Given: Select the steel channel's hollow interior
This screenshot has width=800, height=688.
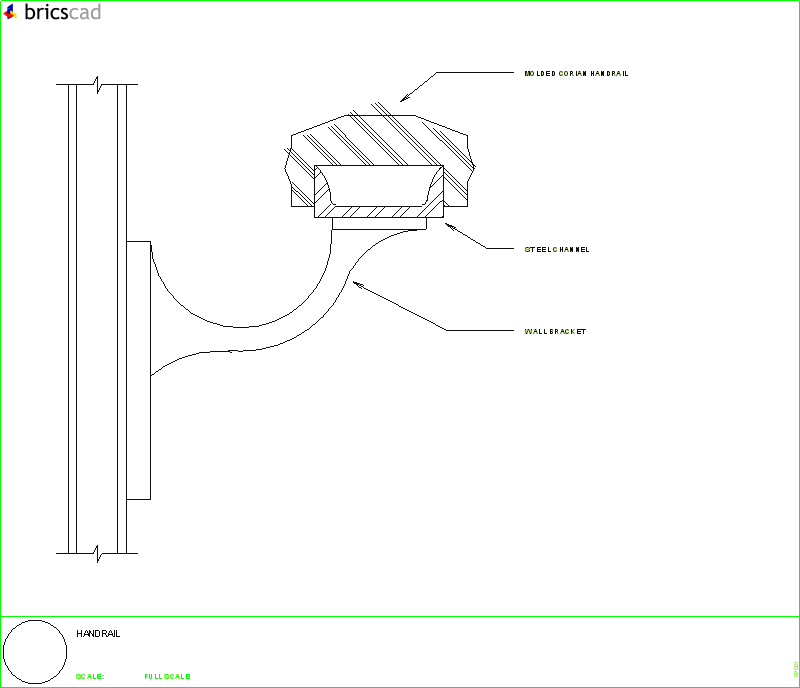Looking at the screenshot, I should point(379,186).
